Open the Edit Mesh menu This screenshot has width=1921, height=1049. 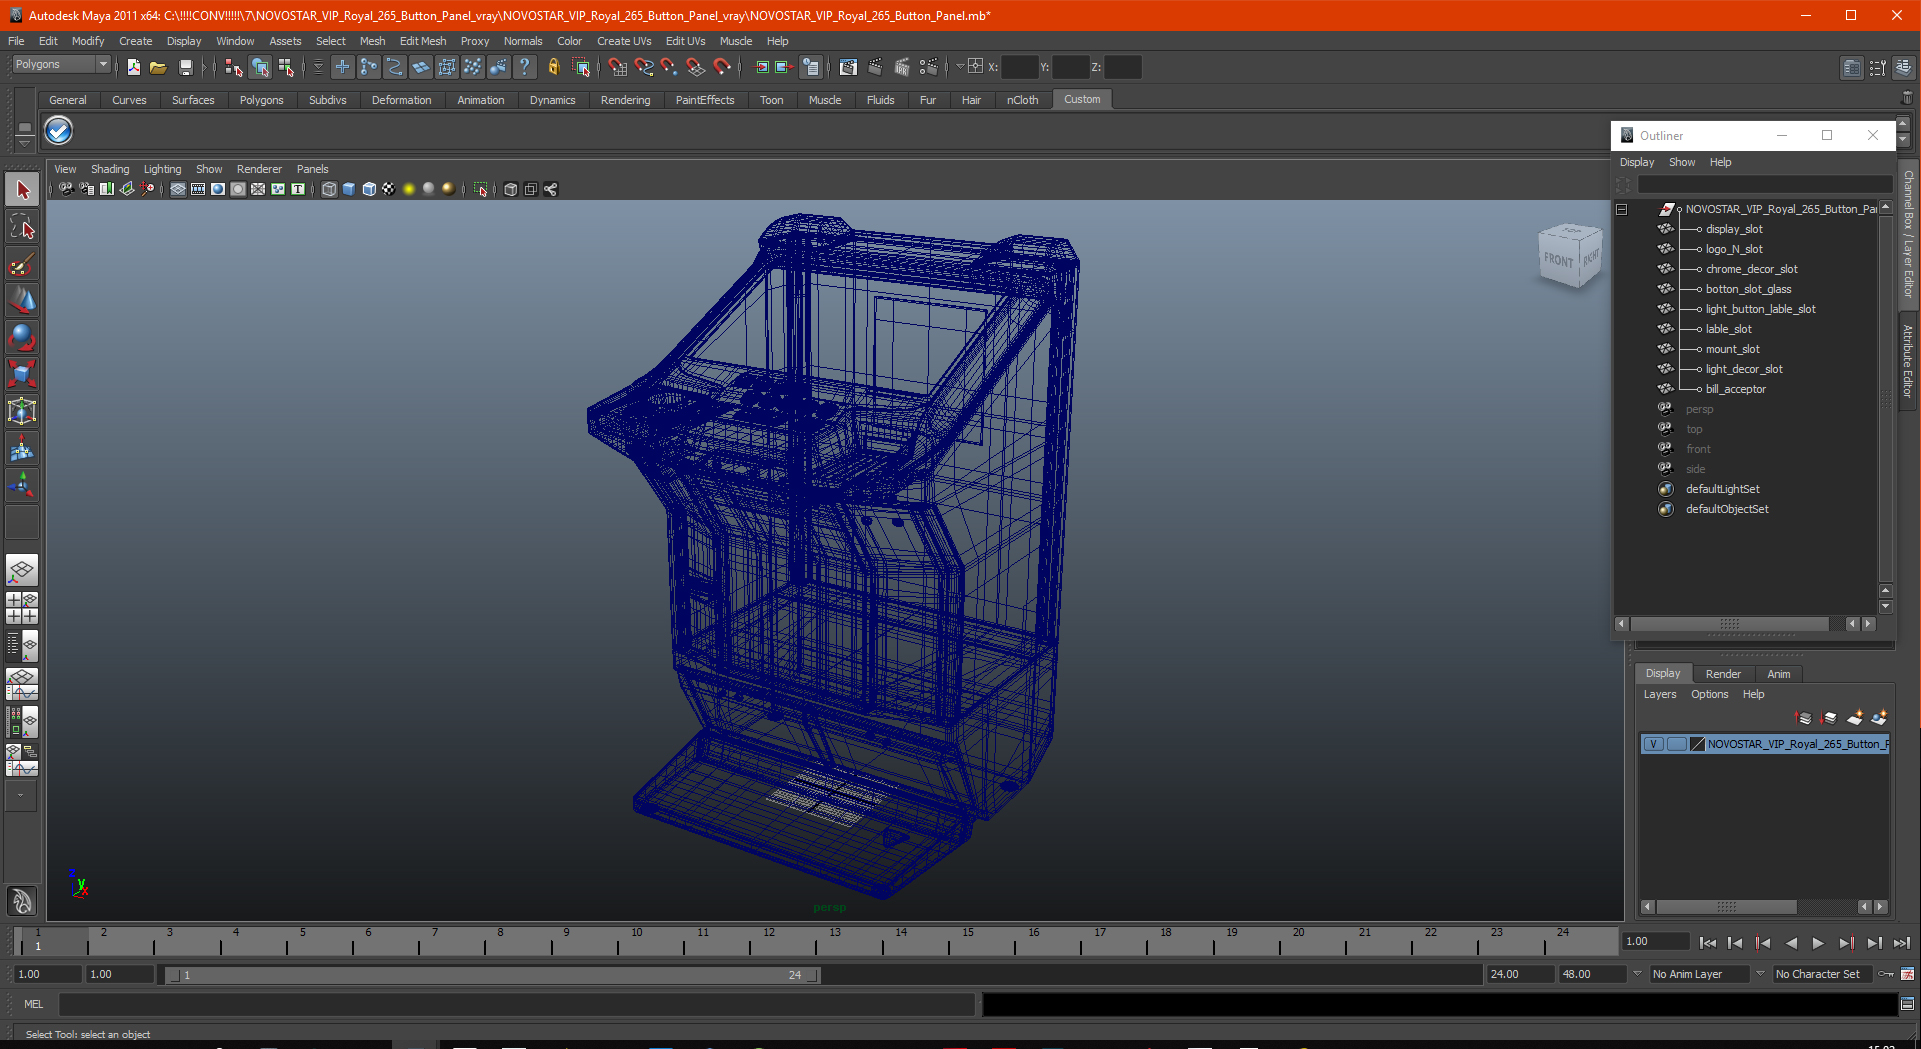[423, 41]
